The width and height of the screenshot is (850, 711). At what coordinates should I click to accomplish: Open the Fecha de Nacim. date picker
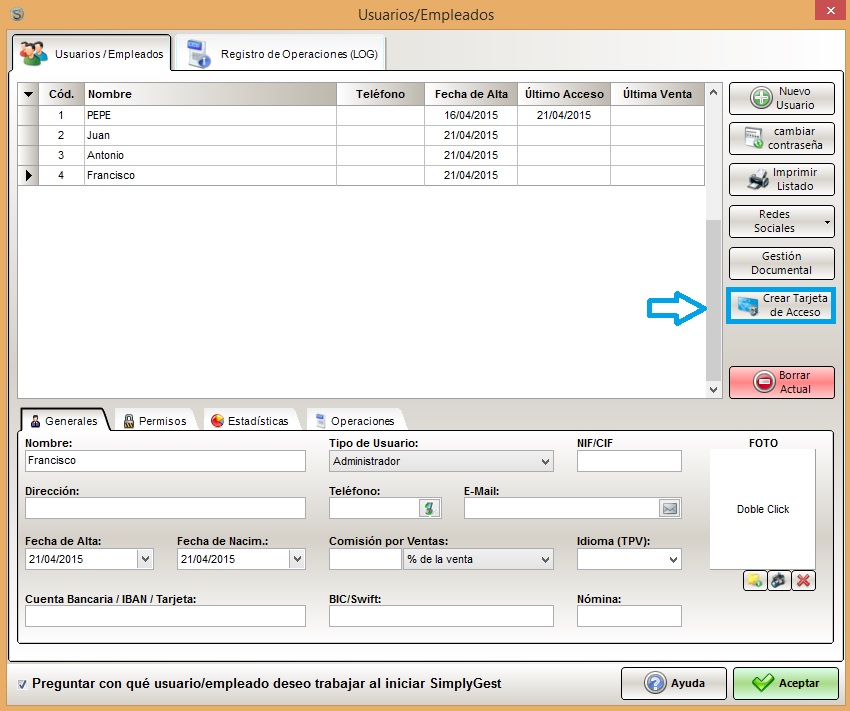point(297,559)
